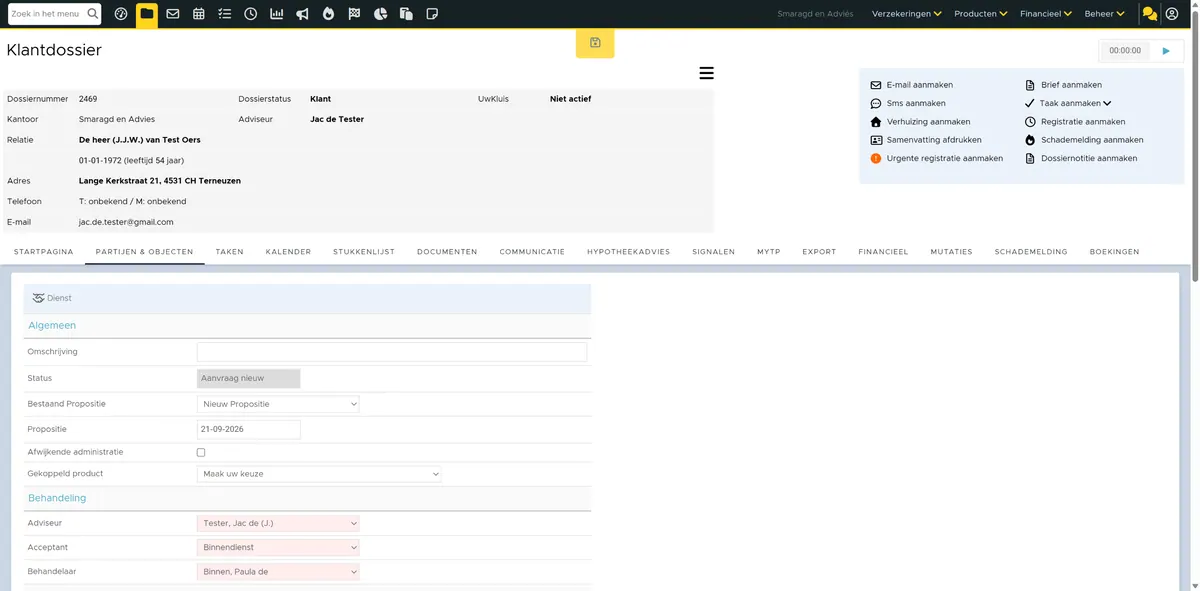Image resolution: width=1200 pixels, height=591 pixels.
Task: Open the hamburger menu icon
Action: click(x=706, y=73)
